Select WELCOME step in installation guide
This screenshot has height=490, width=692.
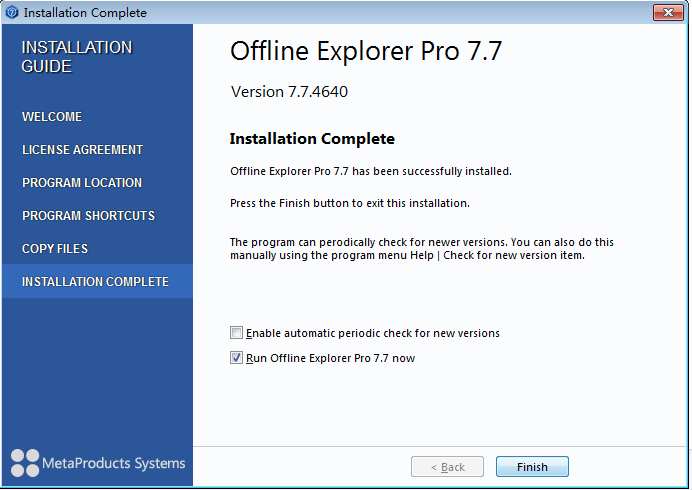[52, 117]
